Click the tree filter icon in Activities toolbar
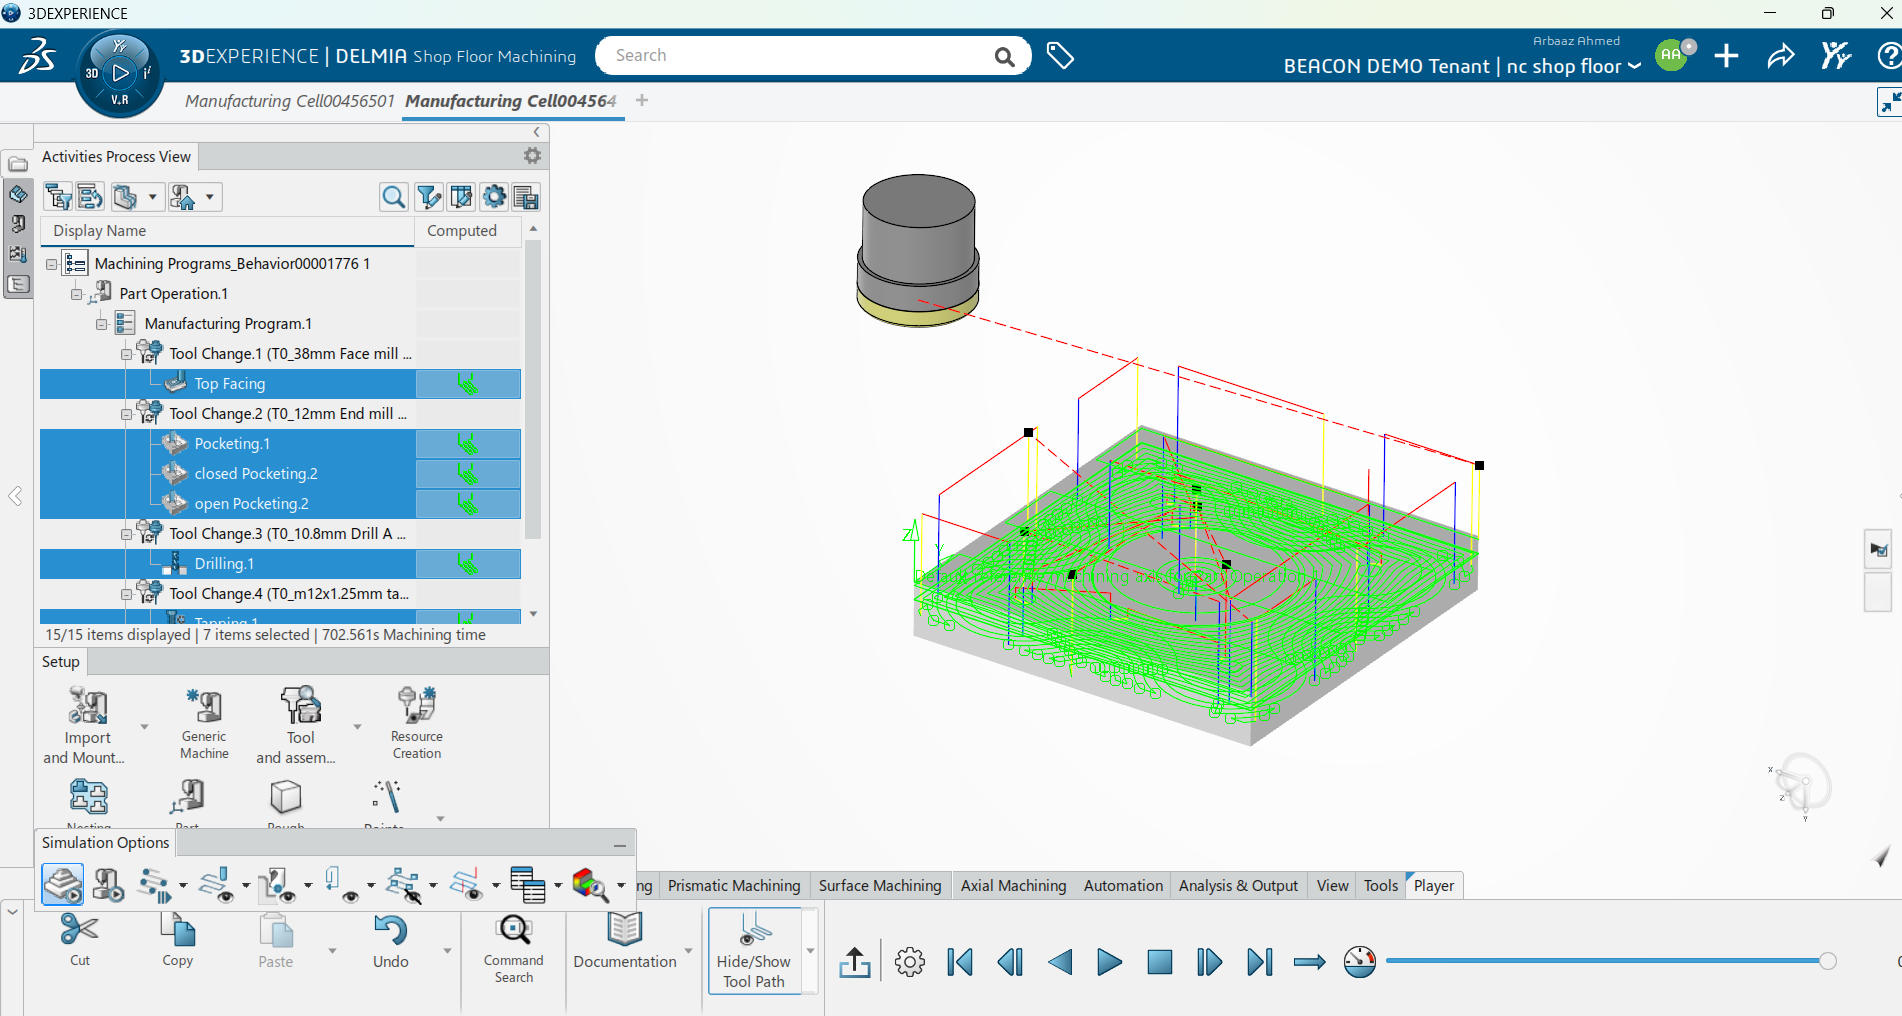Image resolution: width=1902 pixels, height=1016 pixels. (59, 197)
